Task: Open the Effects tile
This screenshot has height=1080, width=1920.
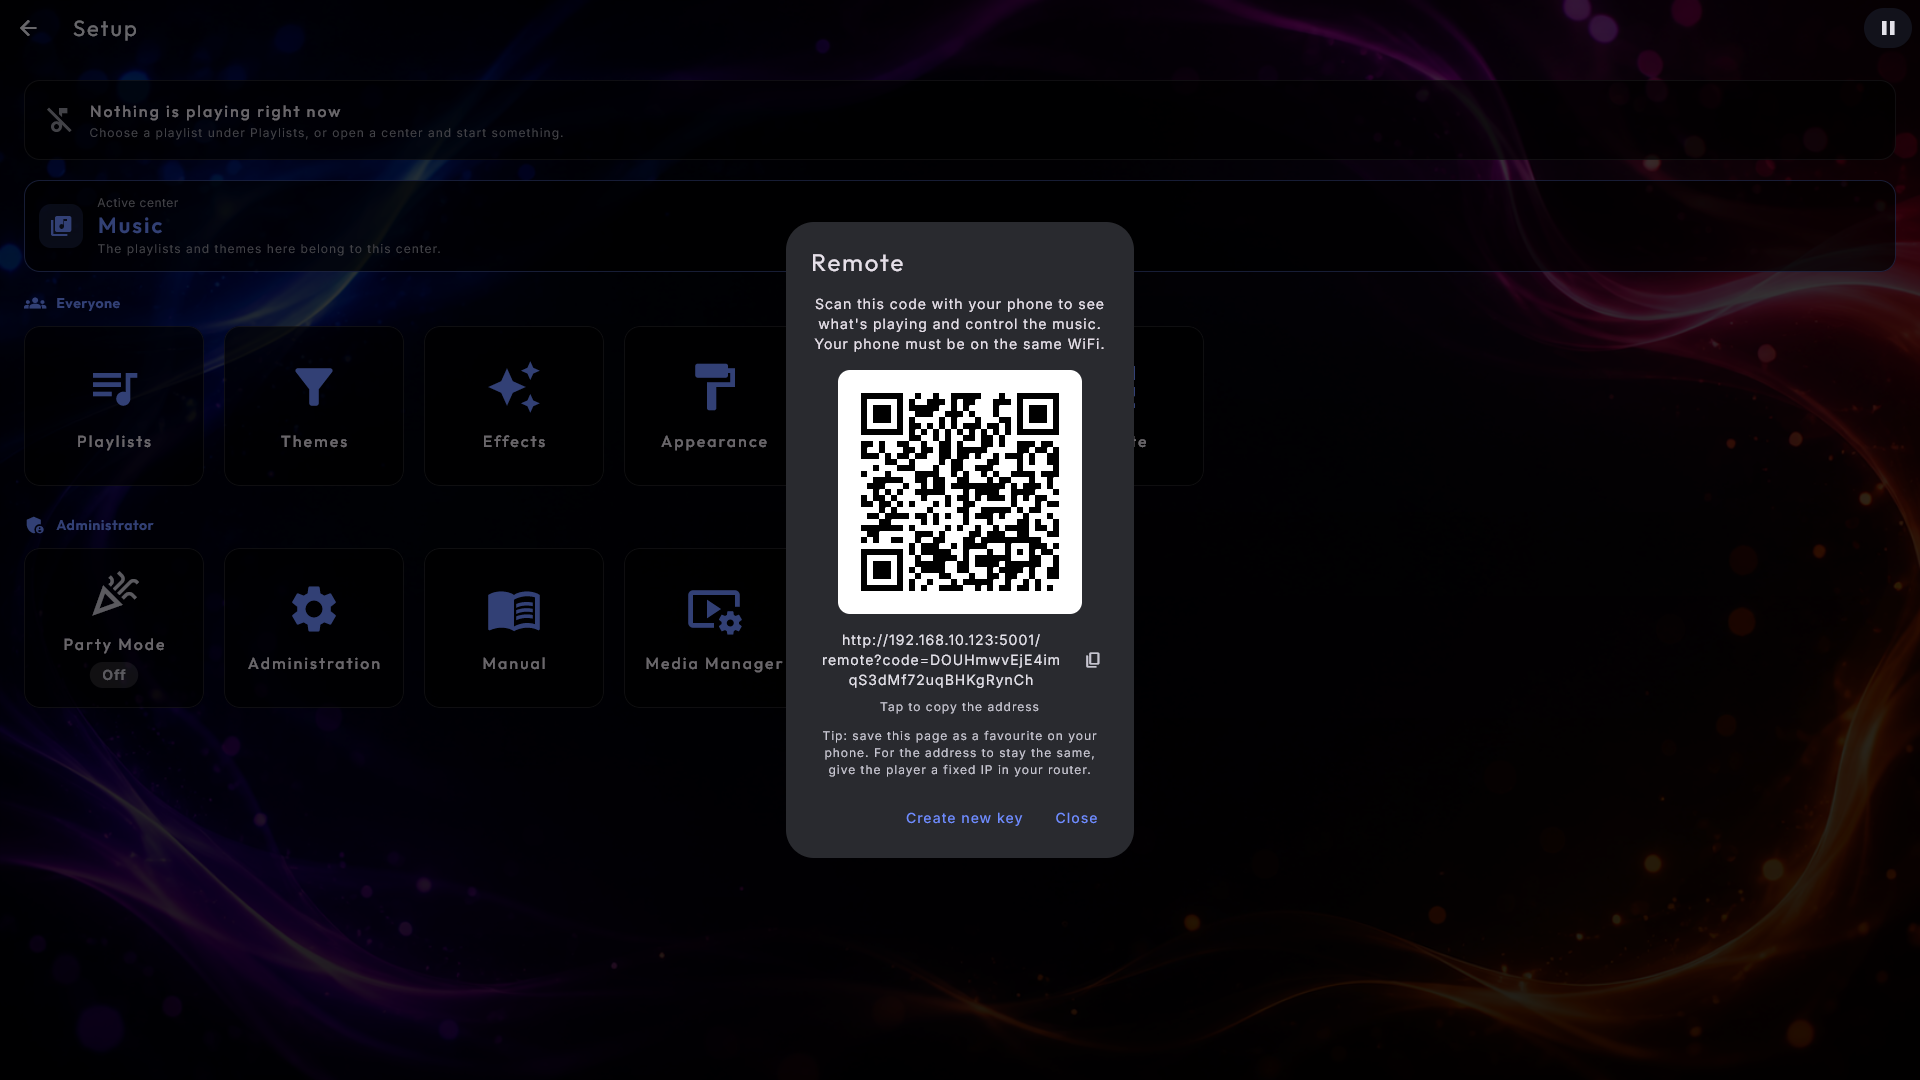Action: coord(514,406)
